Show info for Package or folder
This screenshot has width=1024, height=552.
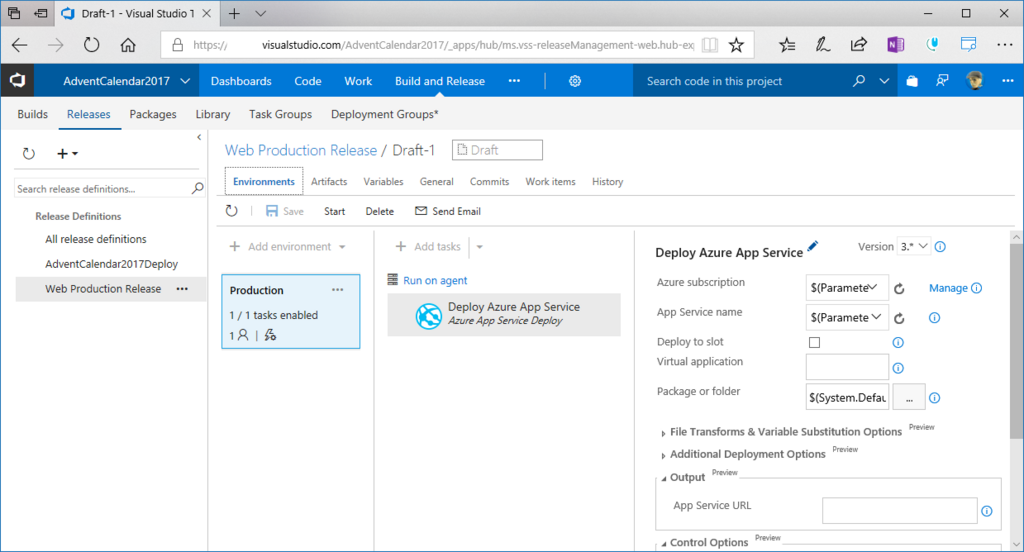tap(935, 398)
